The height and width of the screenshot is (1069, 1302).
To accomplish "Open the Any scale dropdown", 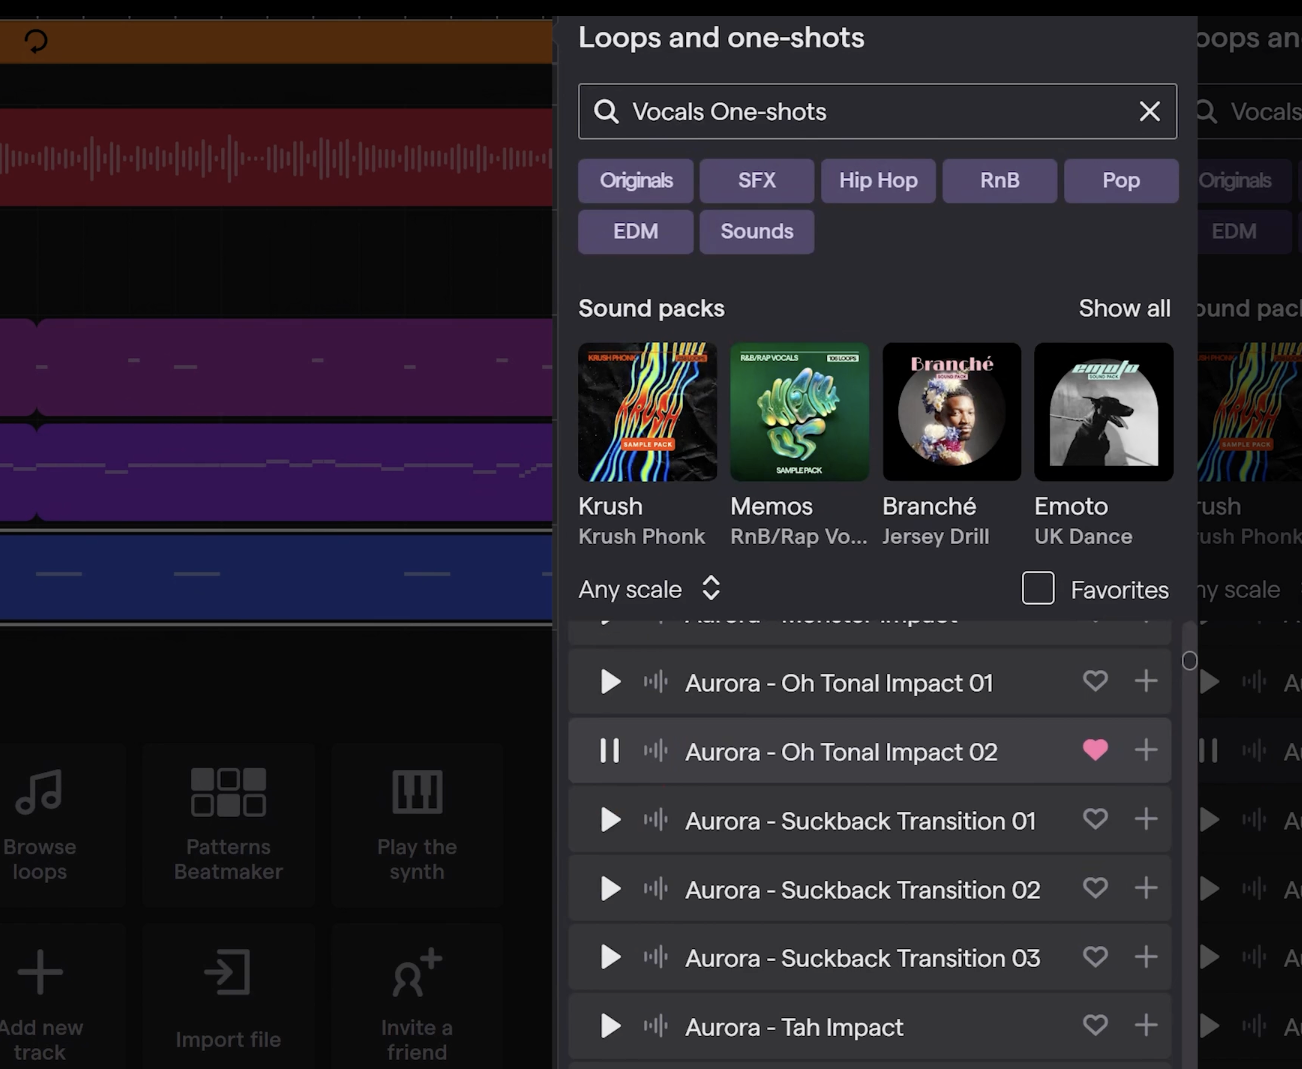I will point(650,589).
